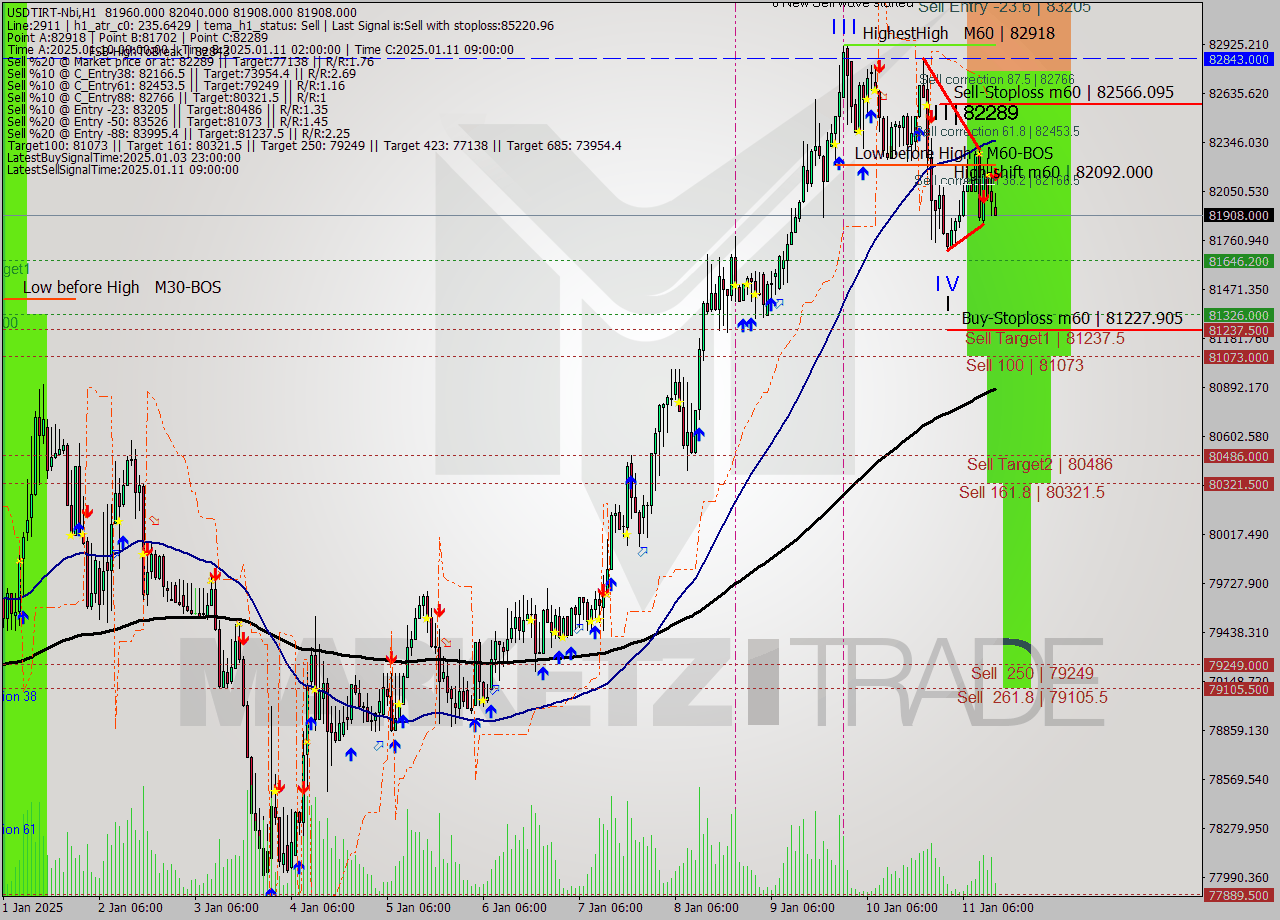Select the 'Sell 261.8 | 79105.5' label

[x=1032, y=697]
